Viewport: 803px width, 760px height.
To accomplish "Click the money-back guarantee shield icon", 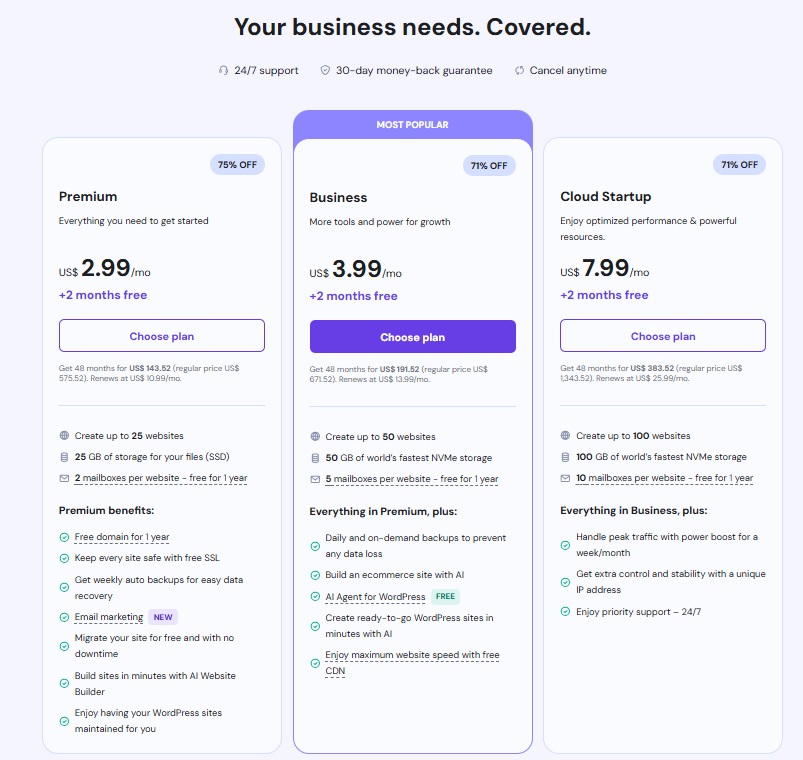I will click(x=325, y=71).
